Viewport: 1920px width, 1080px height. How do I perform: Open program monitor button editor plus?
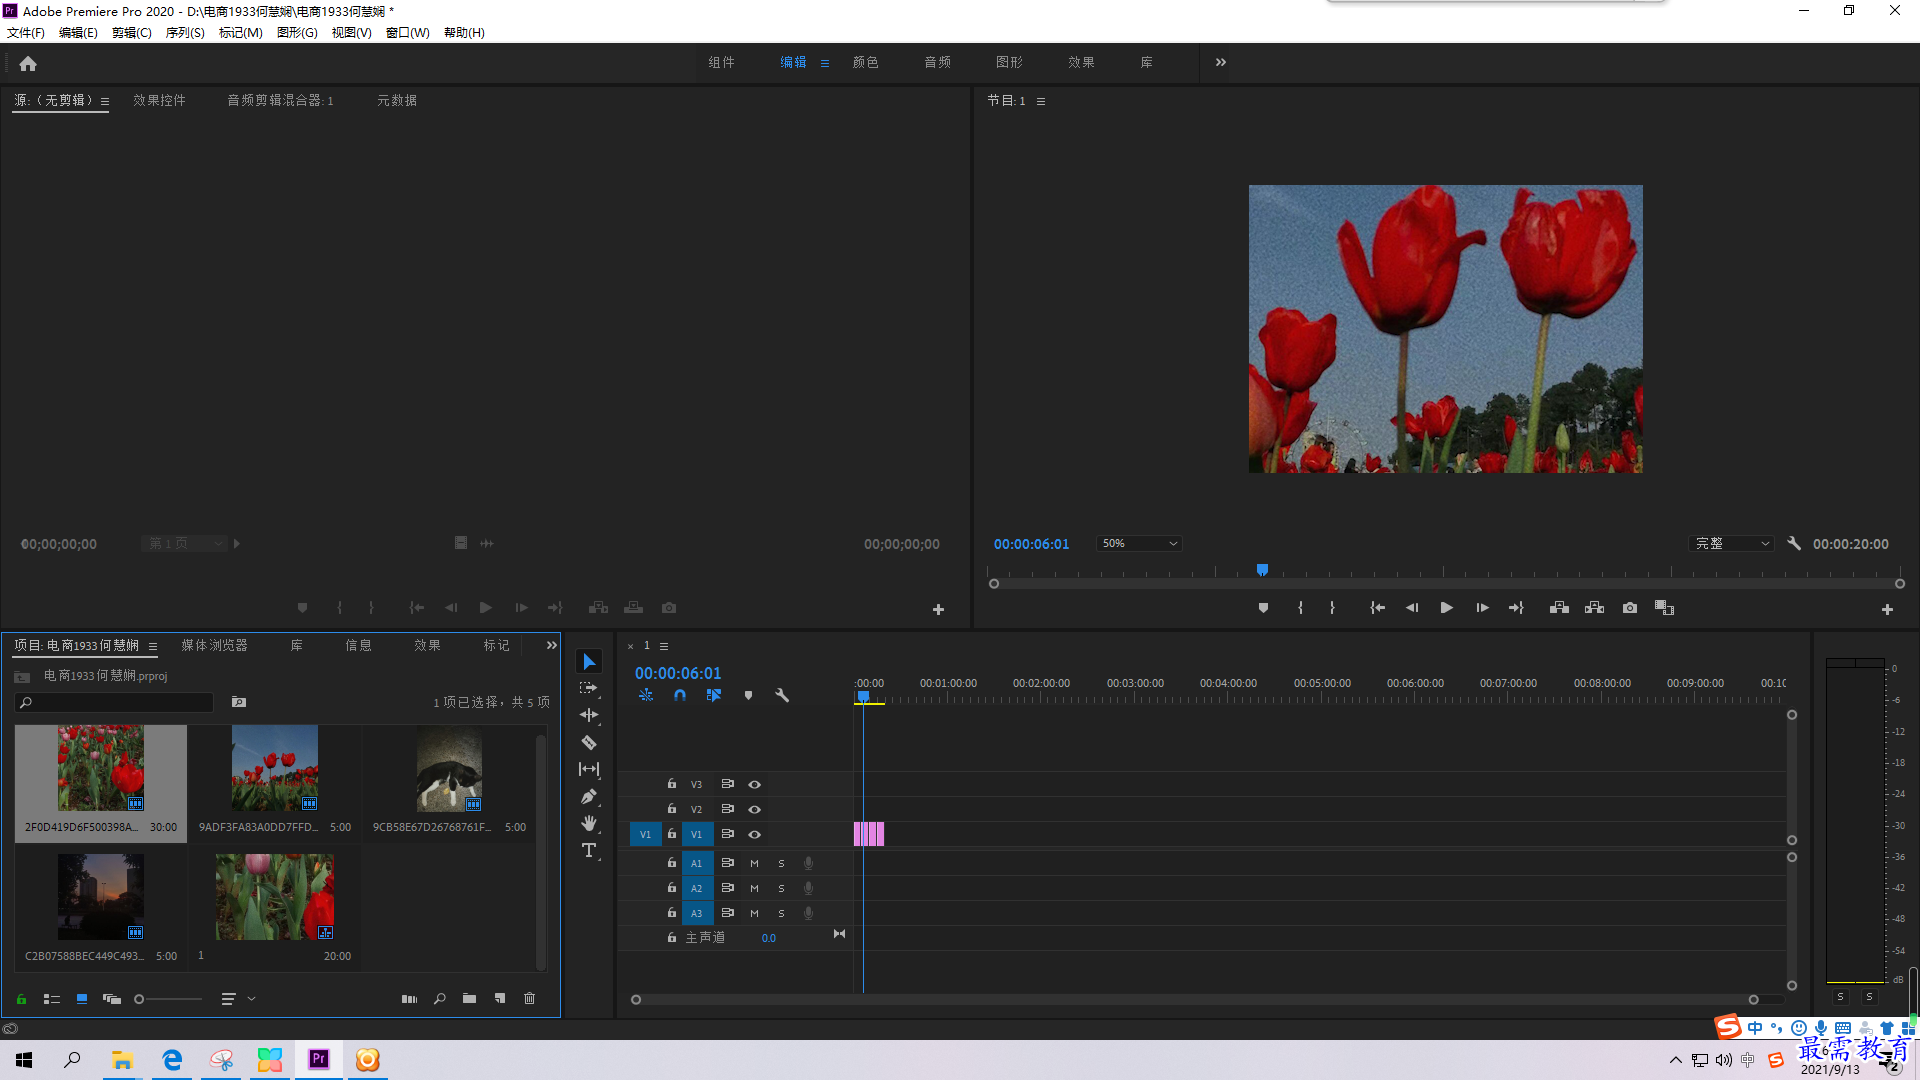[x=1887, y=609]
